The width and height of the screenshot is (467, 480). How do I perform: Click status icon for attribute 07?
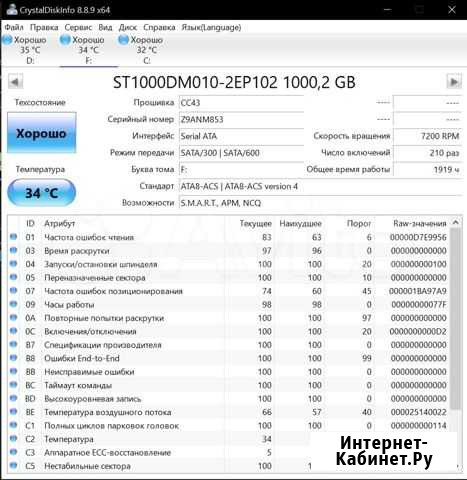tap(13, 291)
